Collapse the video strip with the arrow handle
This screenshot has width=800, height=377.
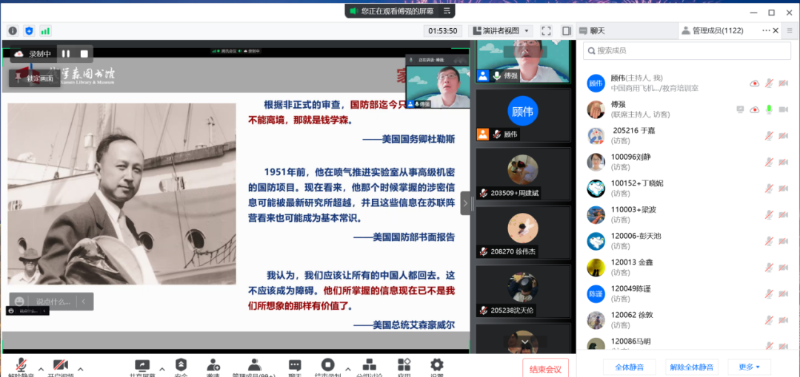click(x=465, y=203)
